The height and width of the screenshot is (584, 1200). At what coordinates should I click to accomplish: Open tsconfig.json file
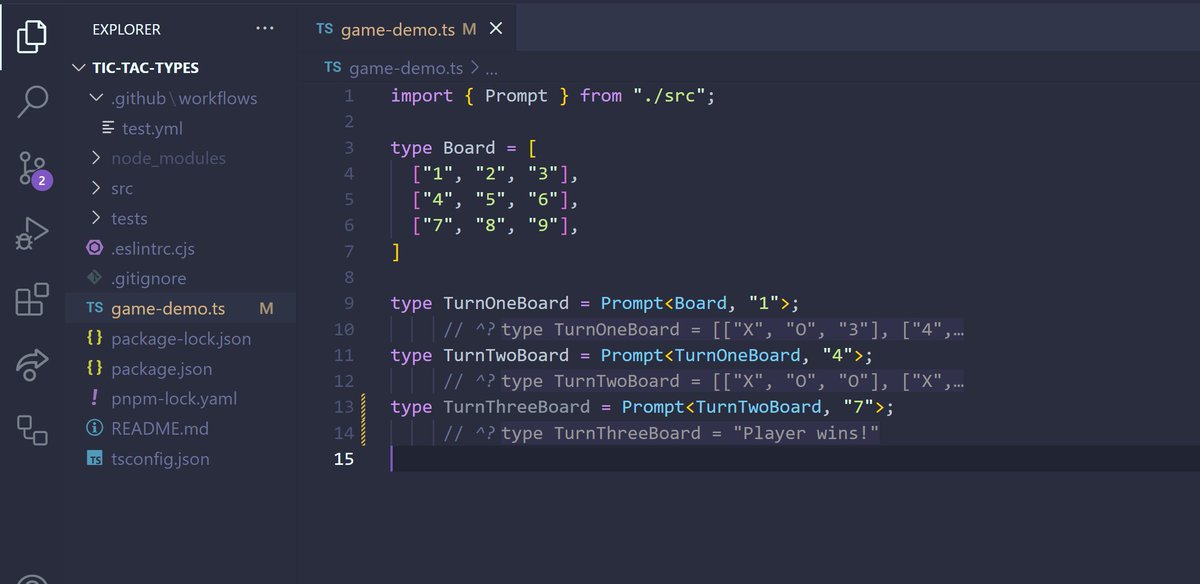click(x=160, y=459)
